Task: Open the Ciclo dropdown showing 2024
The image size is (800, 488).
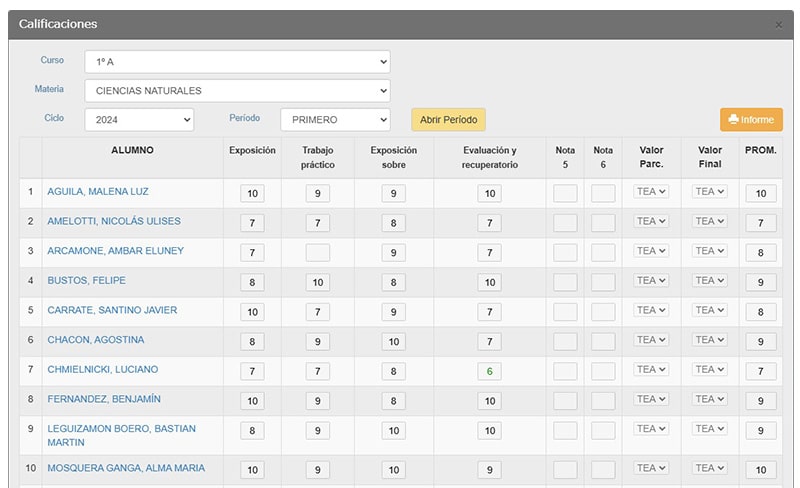Action: click(139, 120)
